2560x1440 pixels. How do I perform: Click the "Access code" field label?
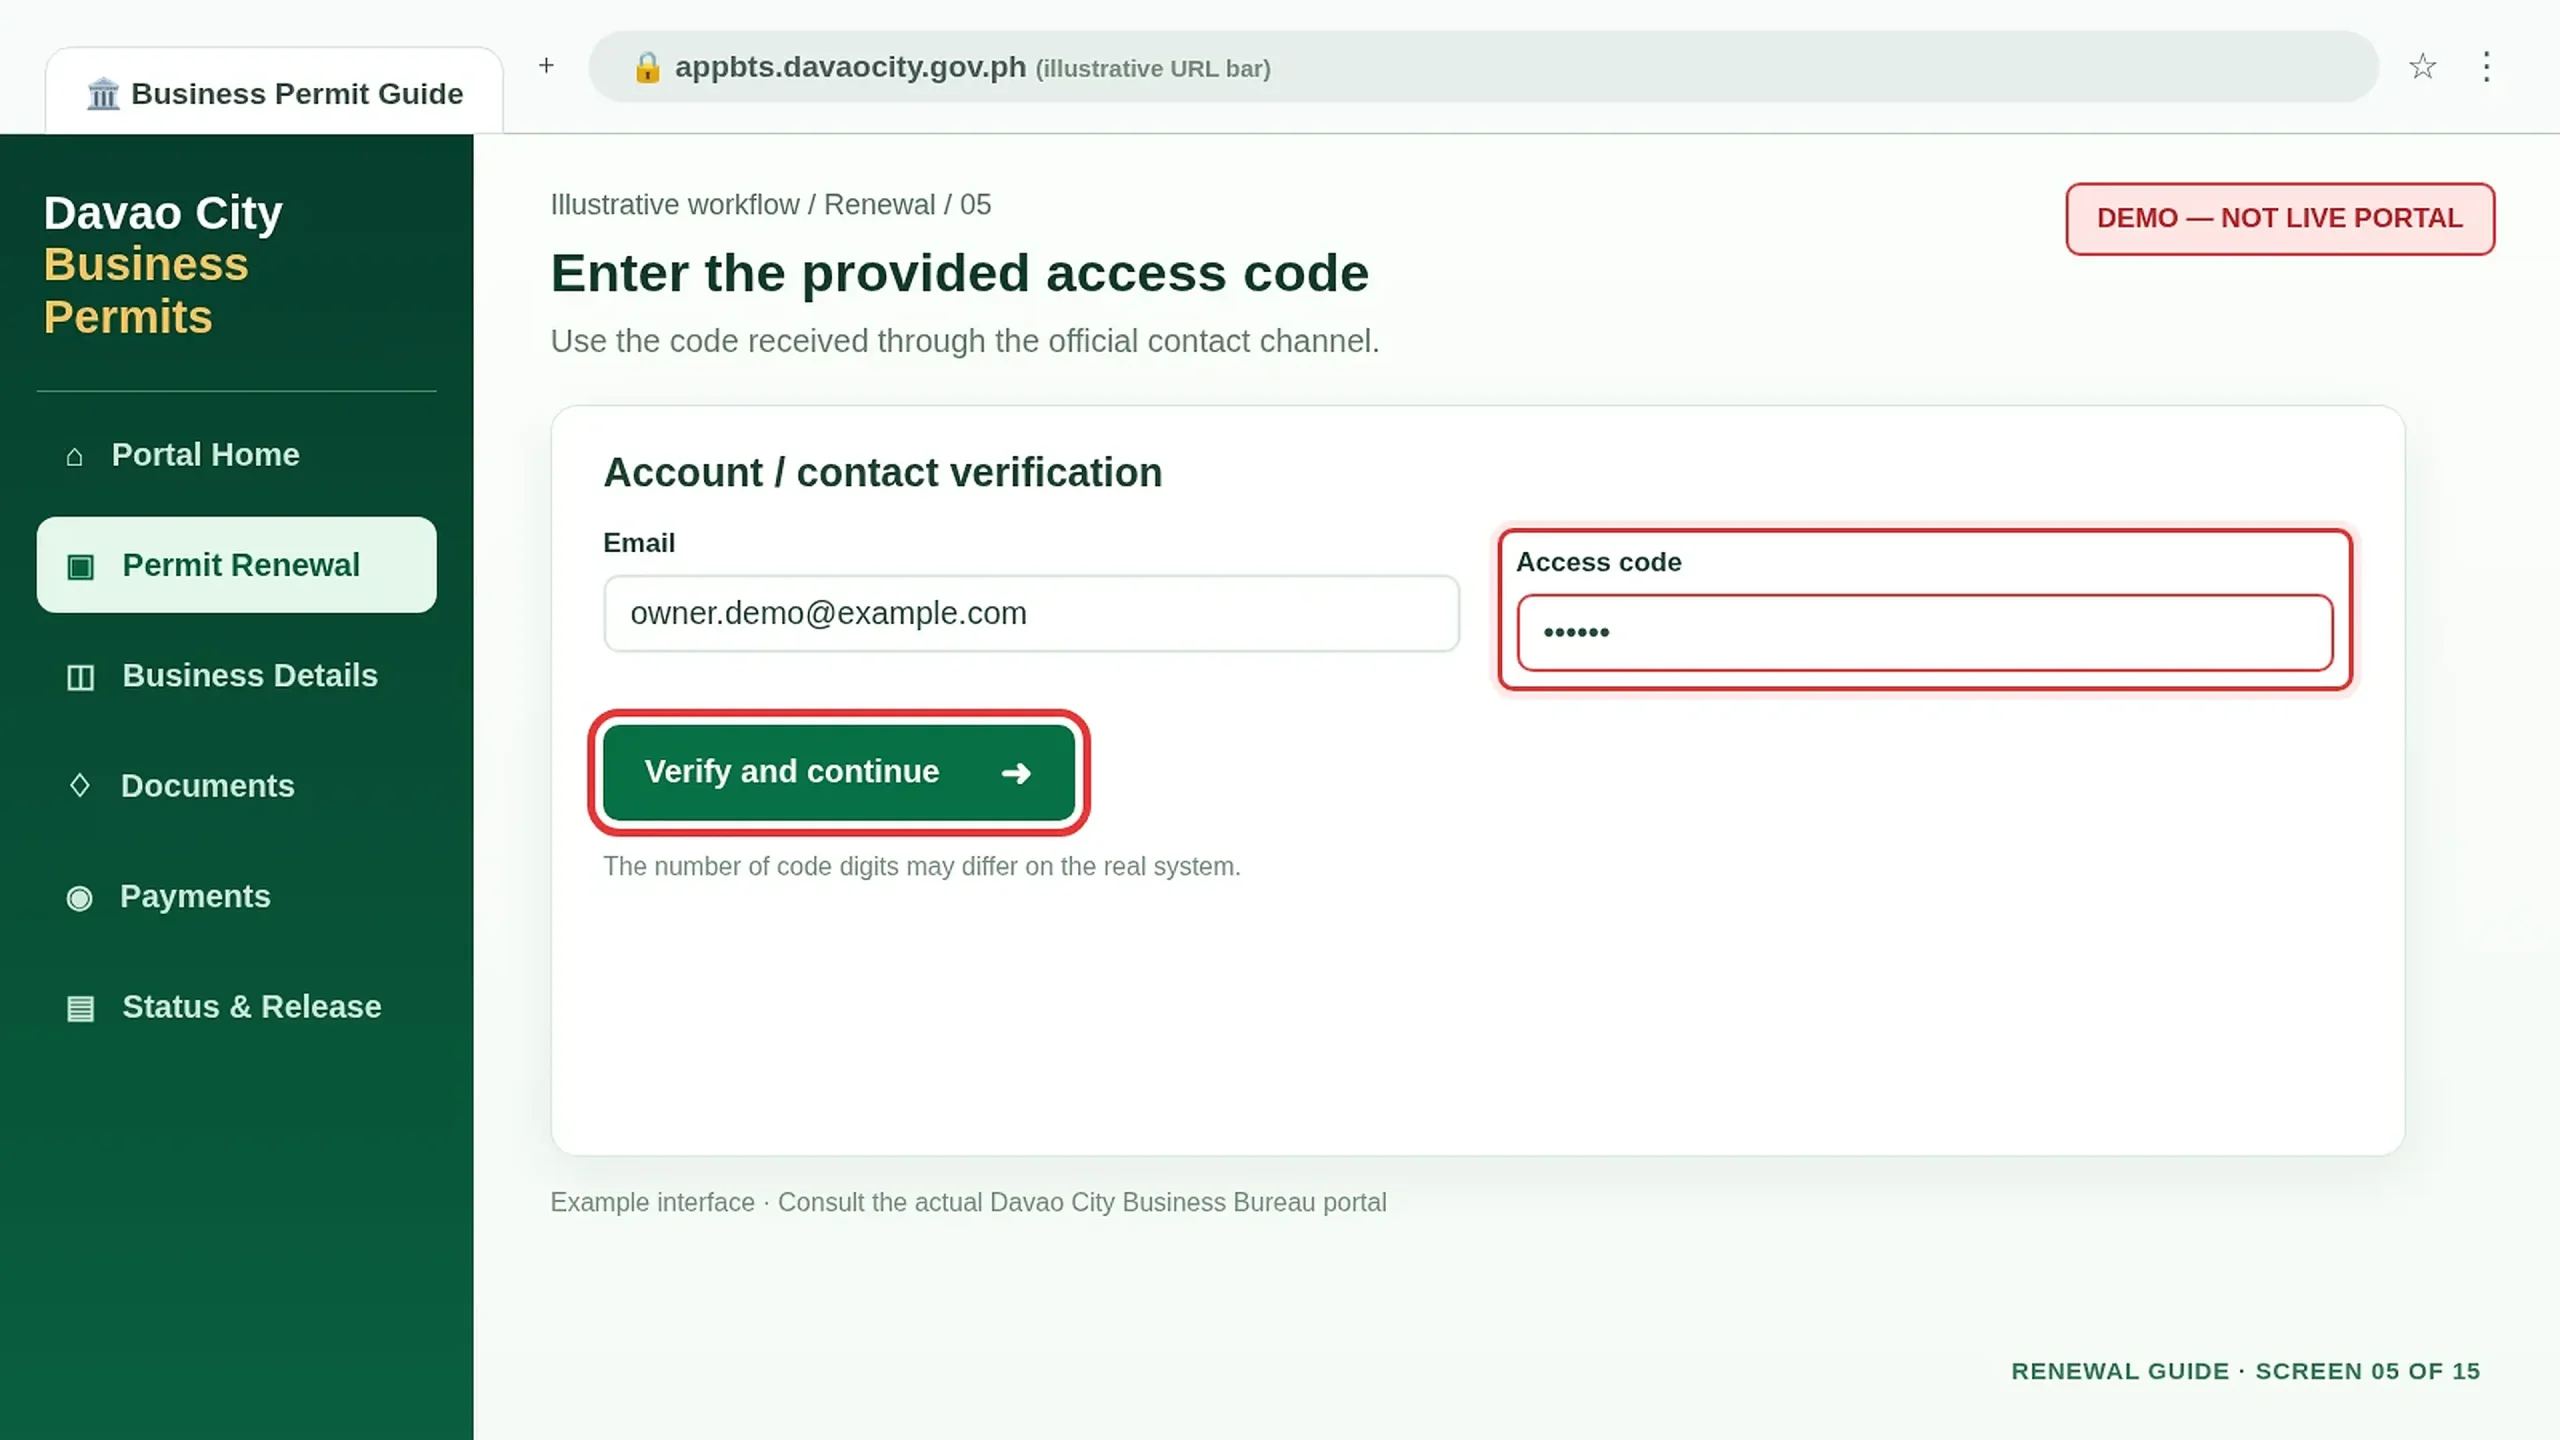(x=1598, y=562)
